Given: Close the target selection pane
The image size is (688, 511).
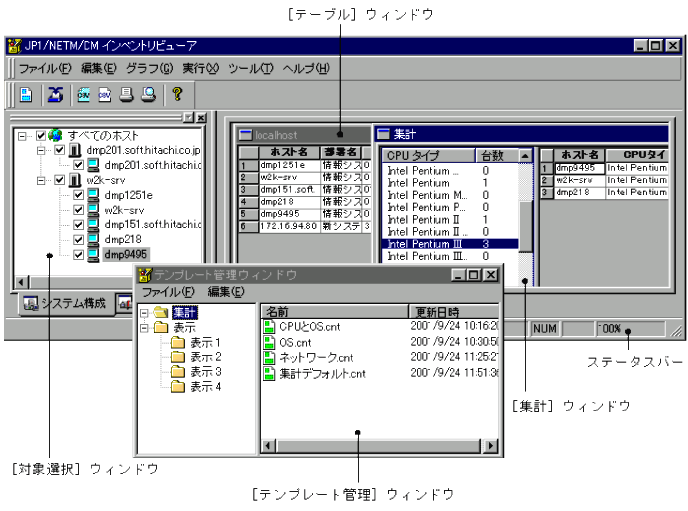Looking at the screenshot, I should point(201,118).
